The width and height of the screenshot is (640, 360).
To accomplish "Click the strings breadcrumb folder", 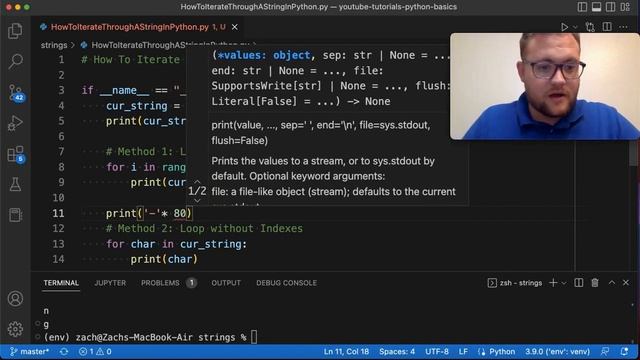I will coord(54,45).
